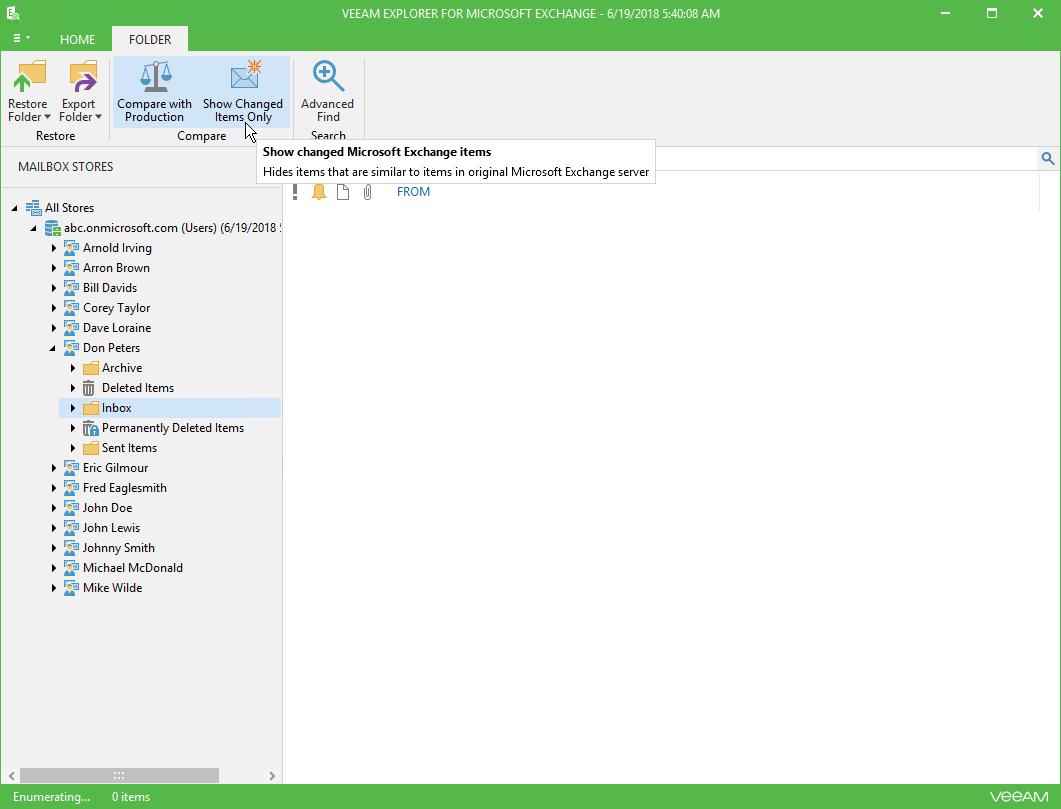1061x809 pixels.
Task: Click the scroll left arrow
Action: (12, 775)
